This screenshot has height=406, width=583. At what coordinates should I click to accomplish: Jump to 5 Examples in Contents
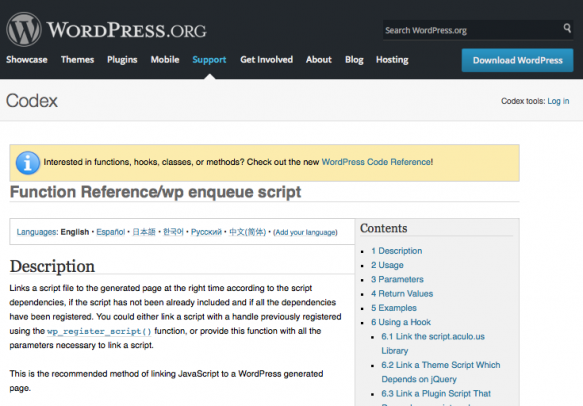click(394, 308)
